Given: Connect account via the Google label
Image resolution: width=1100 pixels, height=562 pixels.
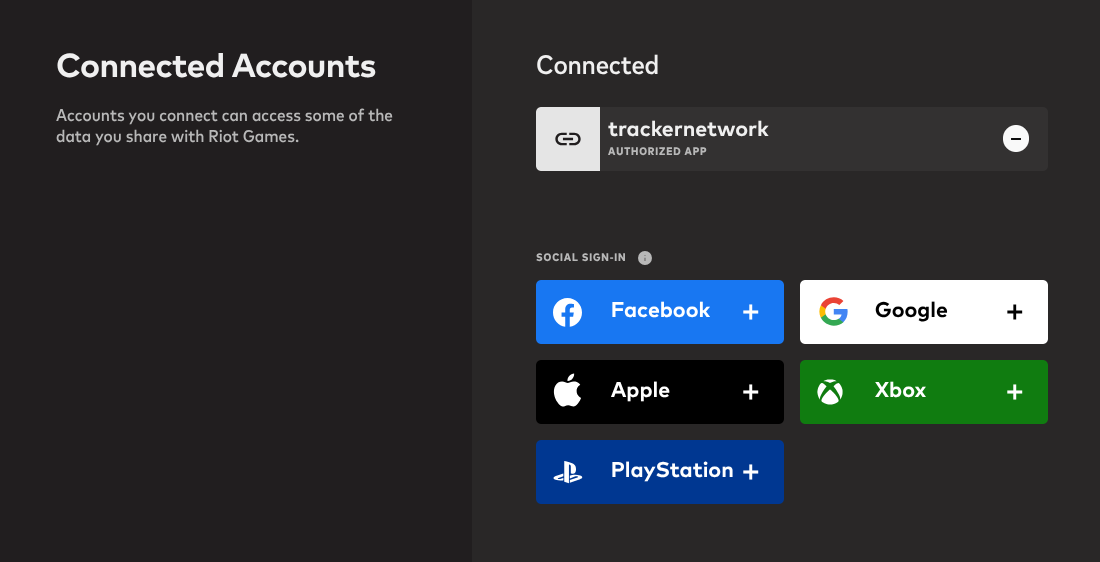Looking at the screenshot, I should (x=910, y=311).
